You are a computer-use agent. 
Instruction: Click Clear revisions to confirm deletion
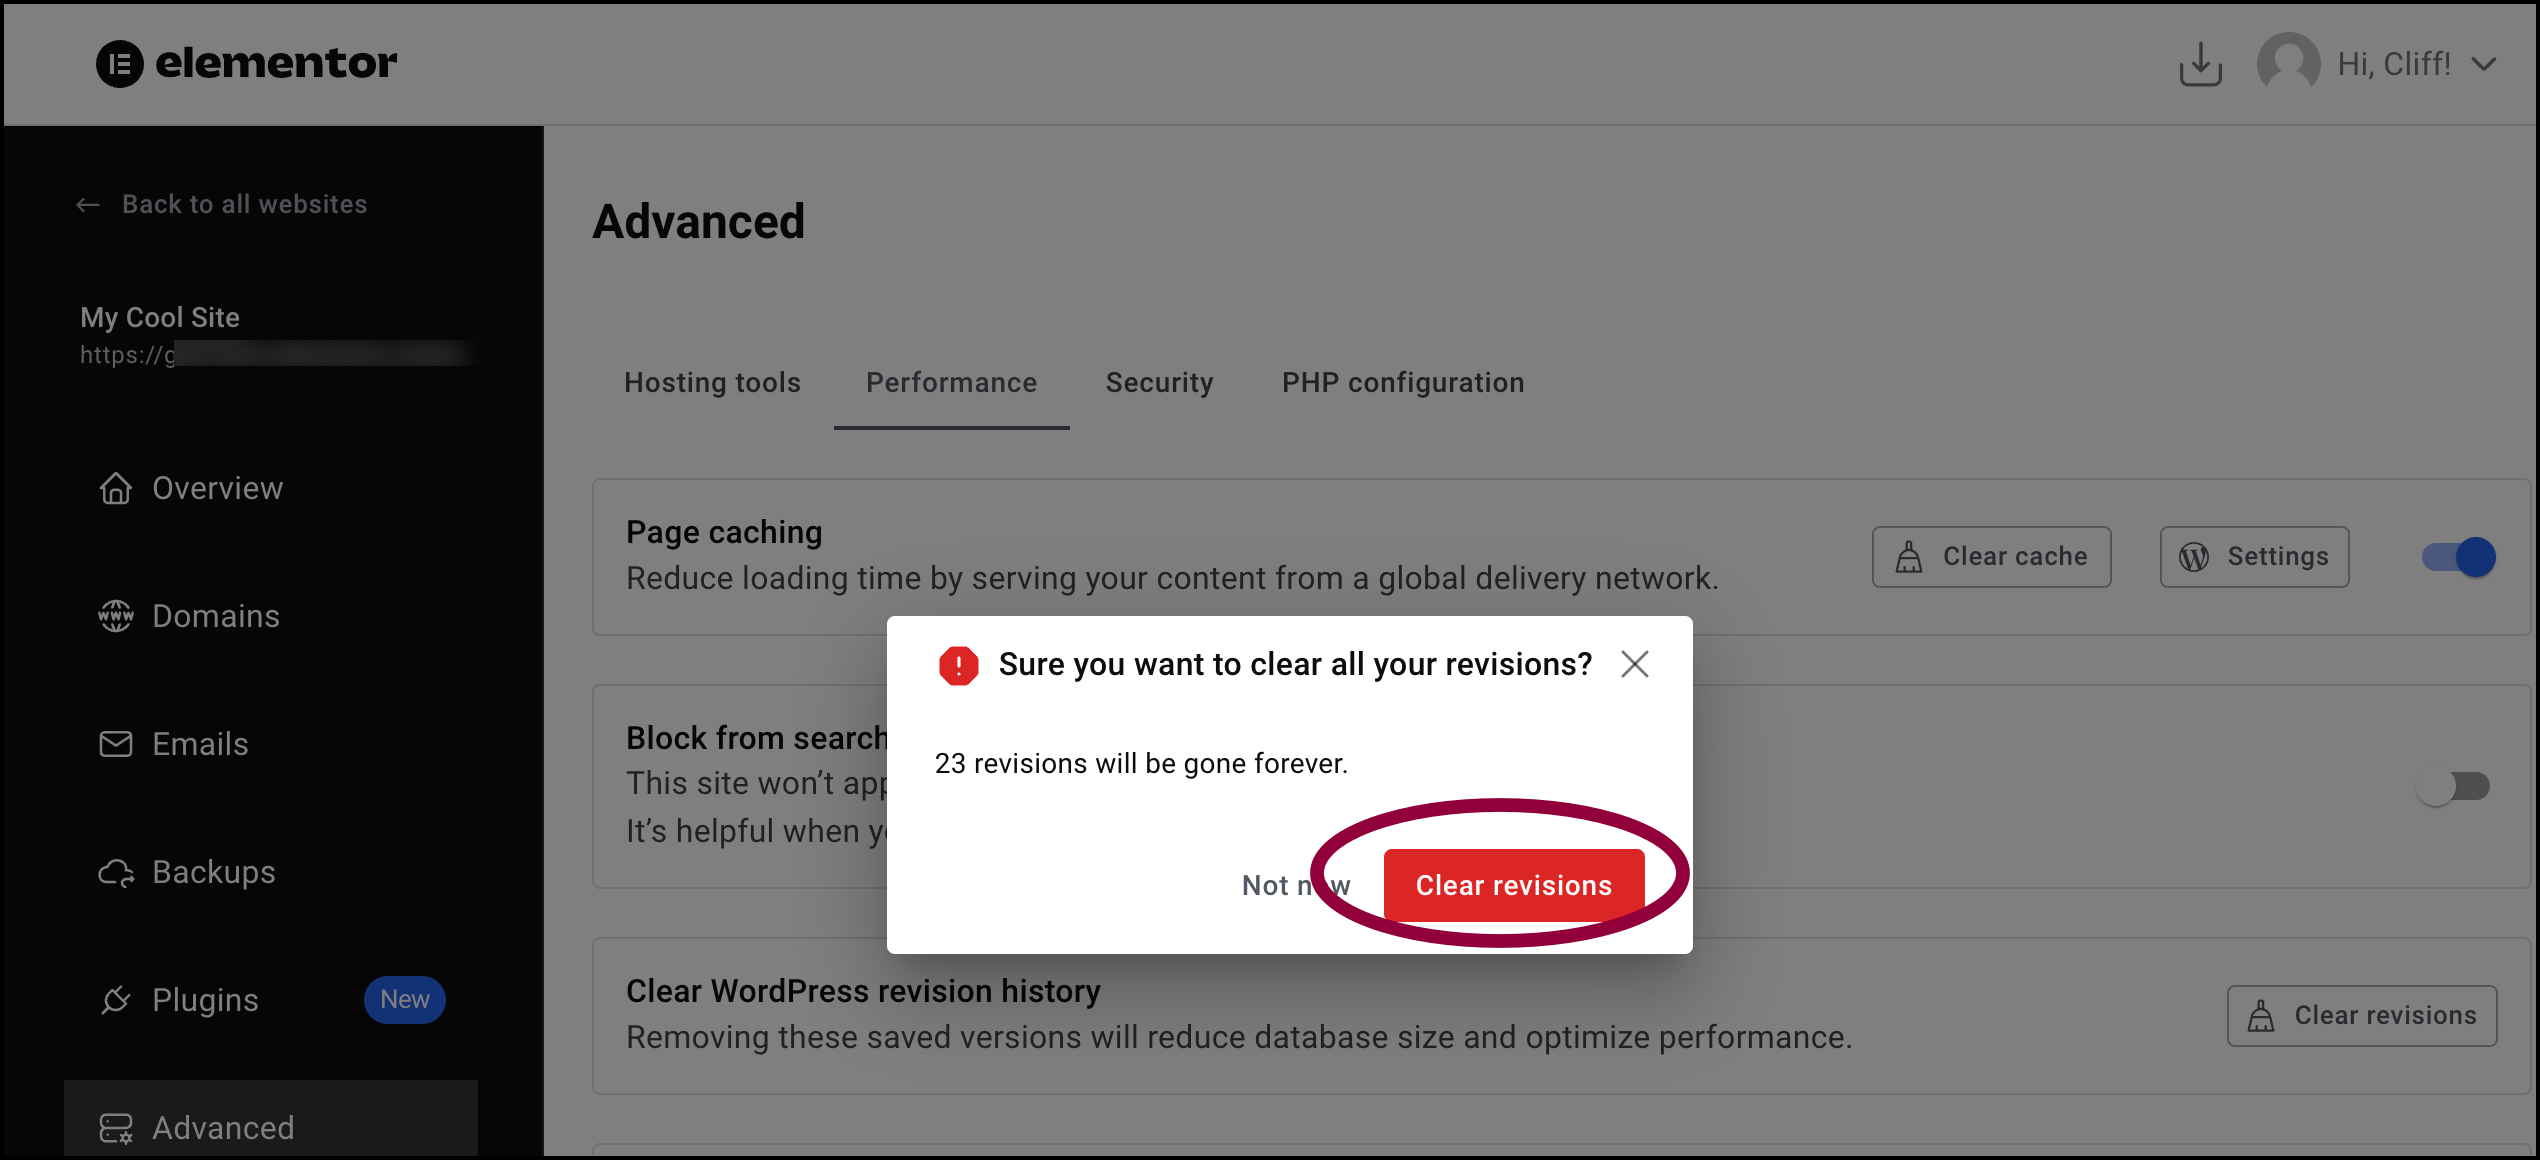1513,883
